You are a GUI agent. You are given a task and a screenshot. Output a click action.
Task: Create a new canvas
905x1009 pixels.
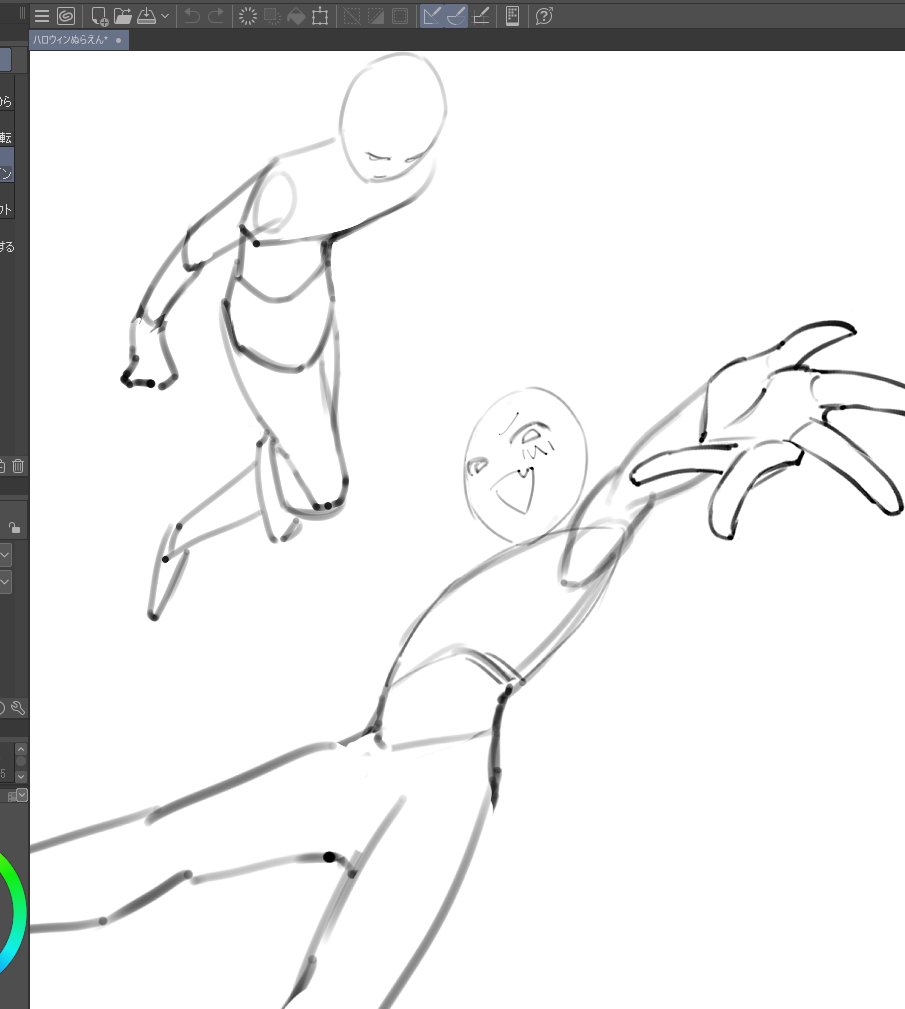point(99,16)
